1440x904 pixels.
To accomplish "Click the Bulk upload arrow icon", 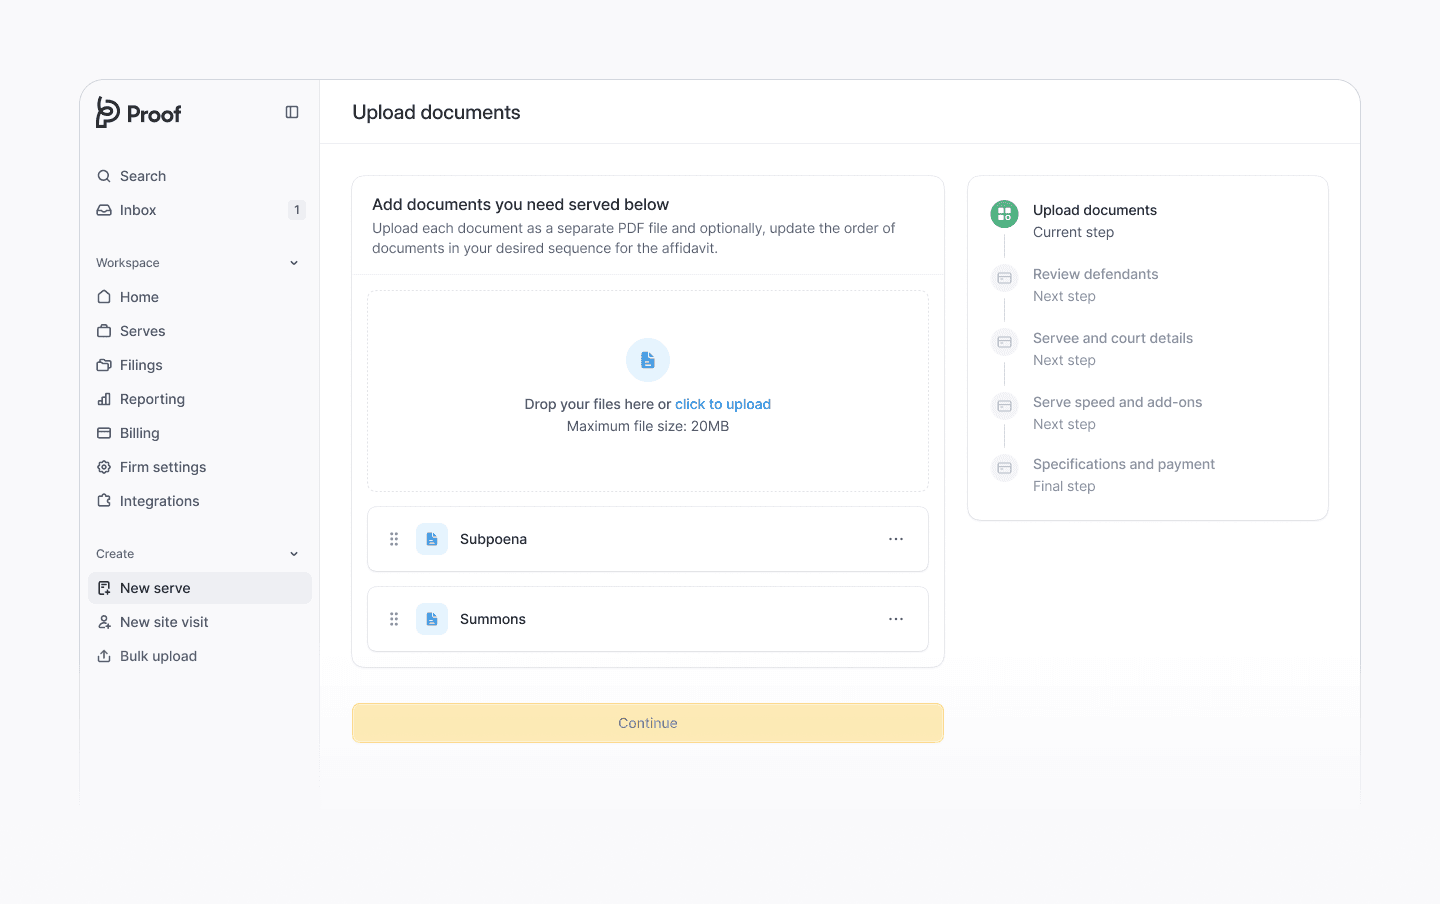I will [104, 655].
